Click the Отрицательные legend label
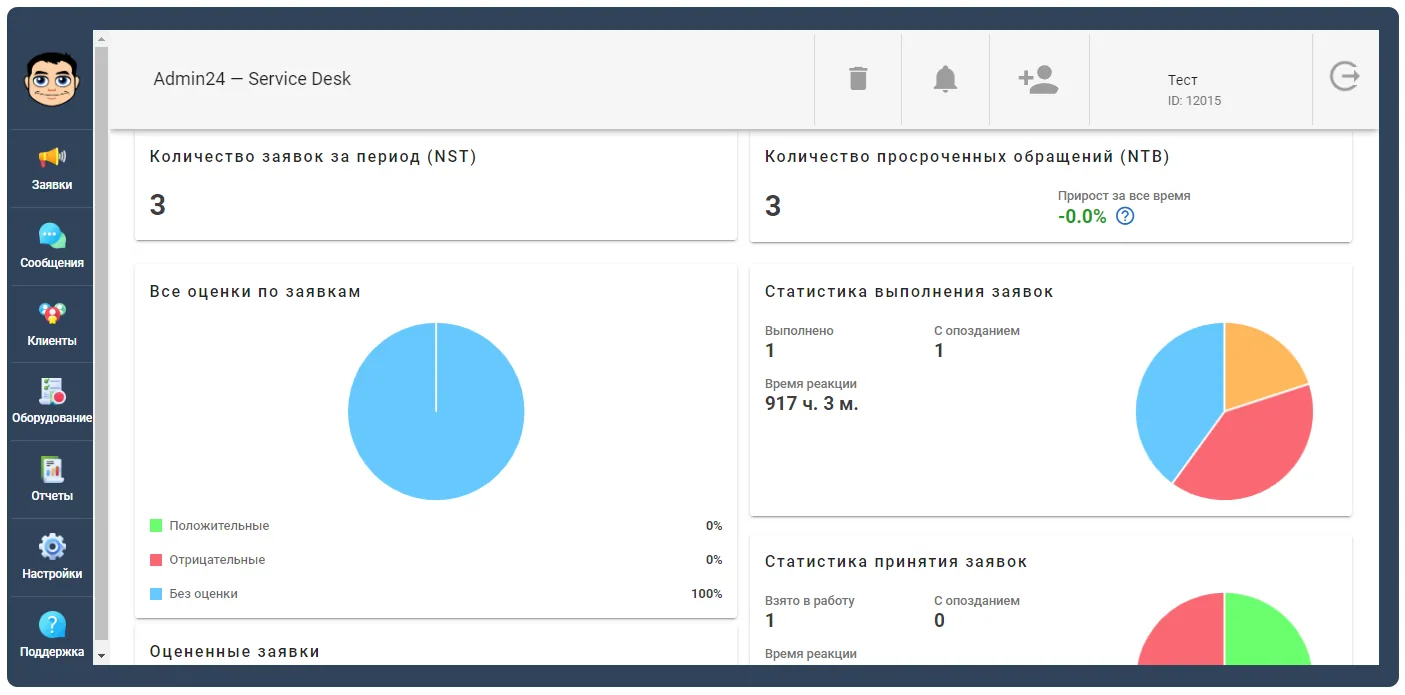The width and height of the screenshot is (1405, 695). (x=217, y=560)
